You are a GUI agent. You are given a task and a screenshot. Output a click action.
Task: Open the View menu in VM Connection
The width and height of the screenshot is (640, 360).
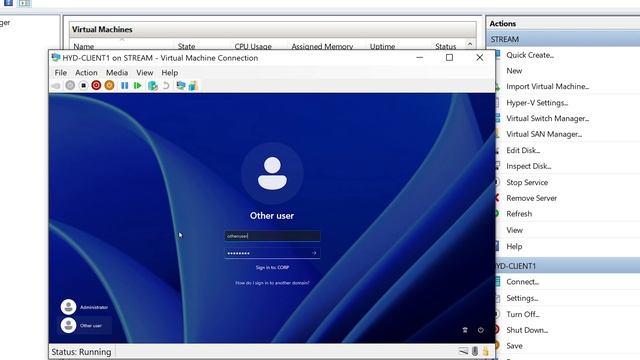pos(145,73)
